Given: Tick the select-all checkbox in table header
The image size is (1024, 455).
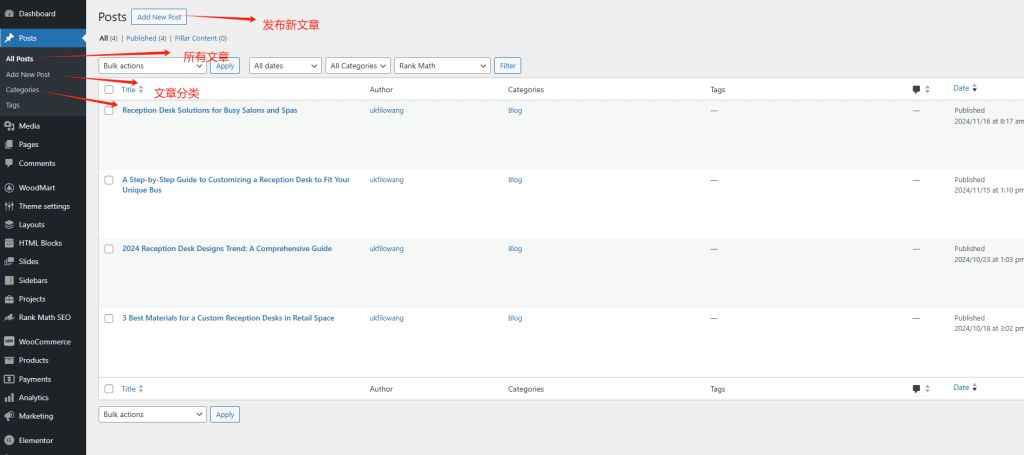Looking at the screenshot, I should (109, 90).
